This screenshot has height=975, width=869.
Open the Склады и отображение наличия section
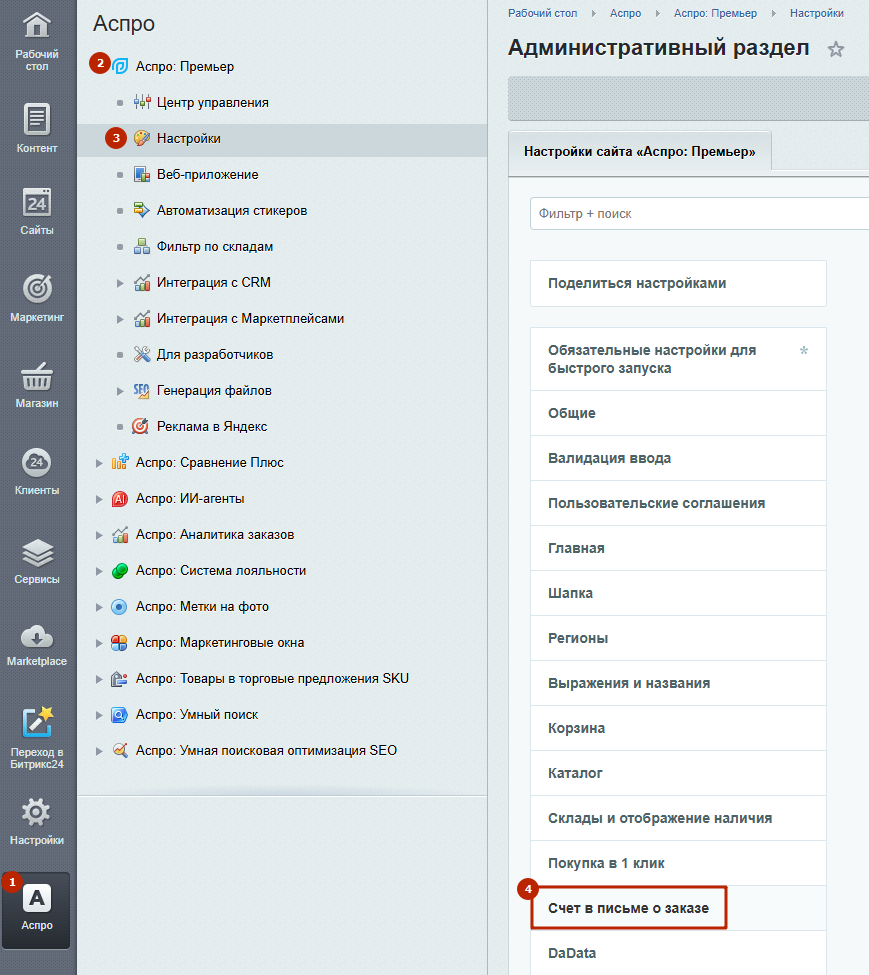(678, 818)
